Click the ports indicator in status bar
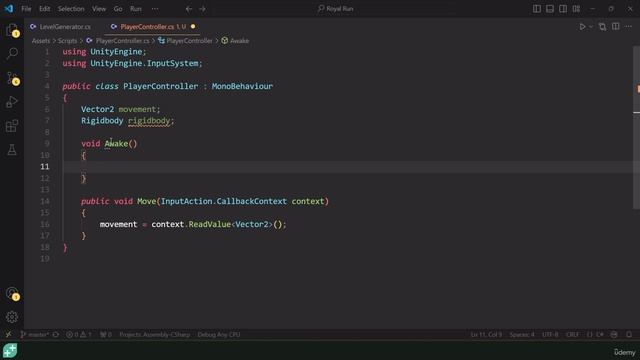This screenshot has height=360, width=640. pyautogui.click(x=106, y=334)
